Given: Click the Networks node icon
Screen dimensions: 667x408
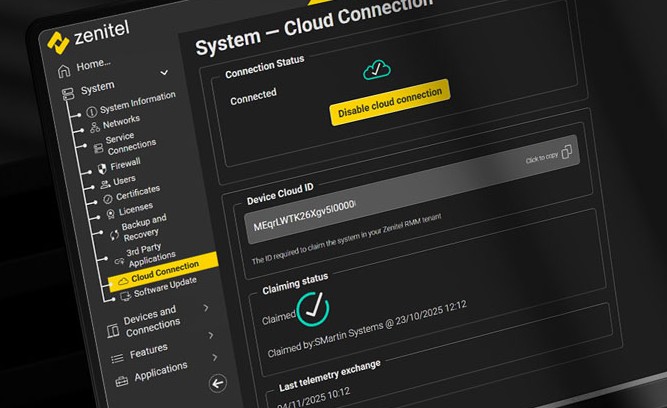Looking at the screenshot, I should [x=94, y=127].
